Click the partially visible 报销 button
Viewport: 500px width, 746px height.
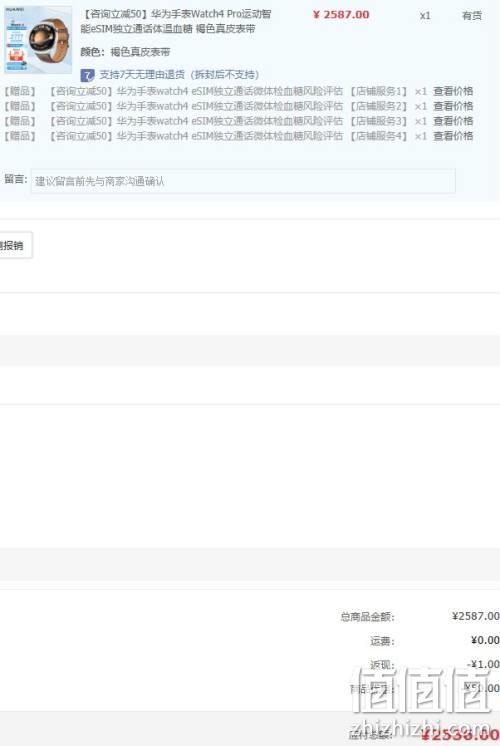tap(15, 245)
